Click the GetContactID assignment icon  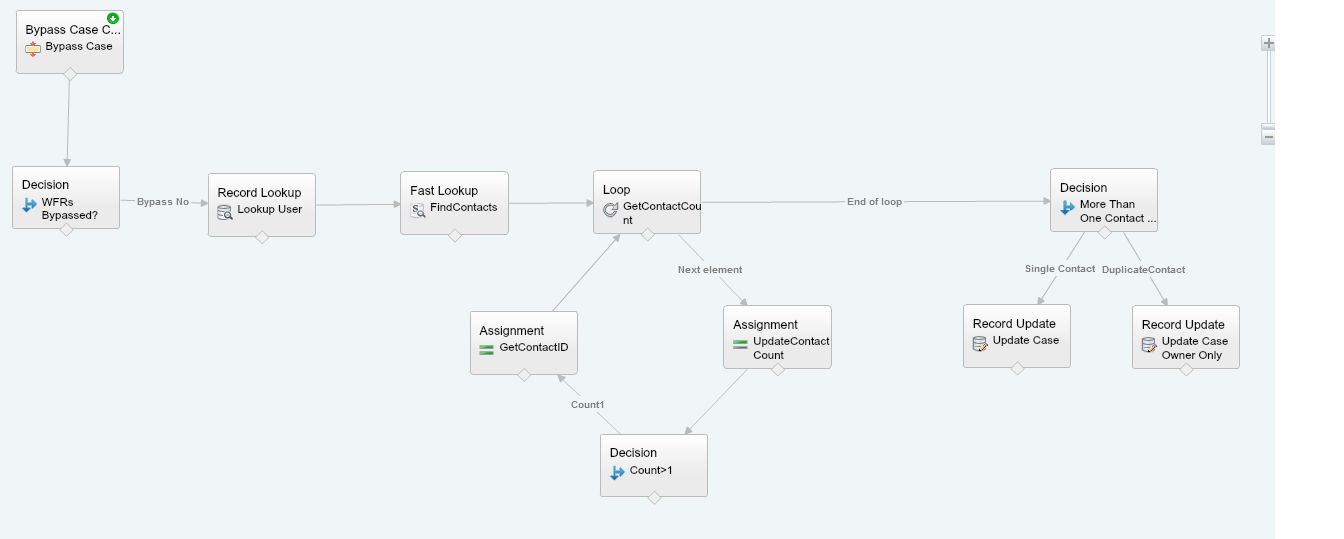tap(487, 349)
